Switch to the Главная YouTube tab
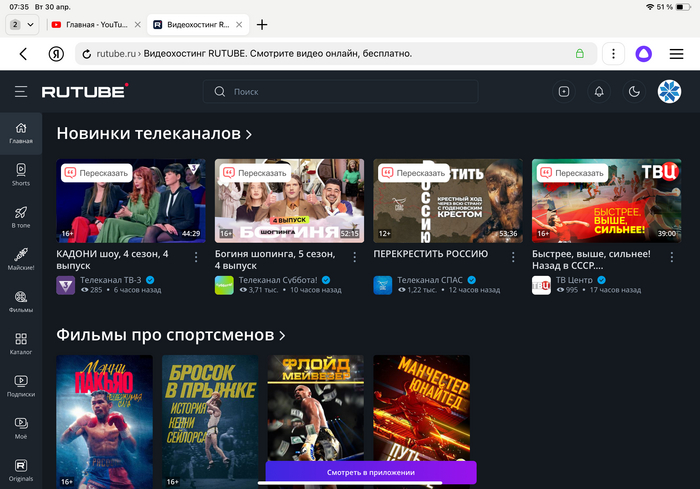This screenshot has height=489, width=700. pos(93,24)
